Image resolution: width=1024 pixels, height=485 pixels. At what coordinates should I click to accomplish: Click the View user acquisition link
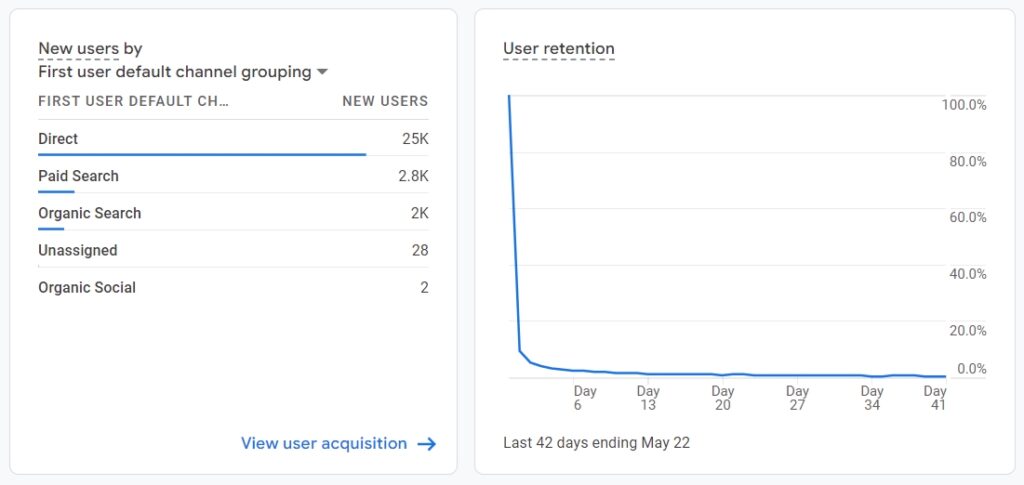[324, 444]
